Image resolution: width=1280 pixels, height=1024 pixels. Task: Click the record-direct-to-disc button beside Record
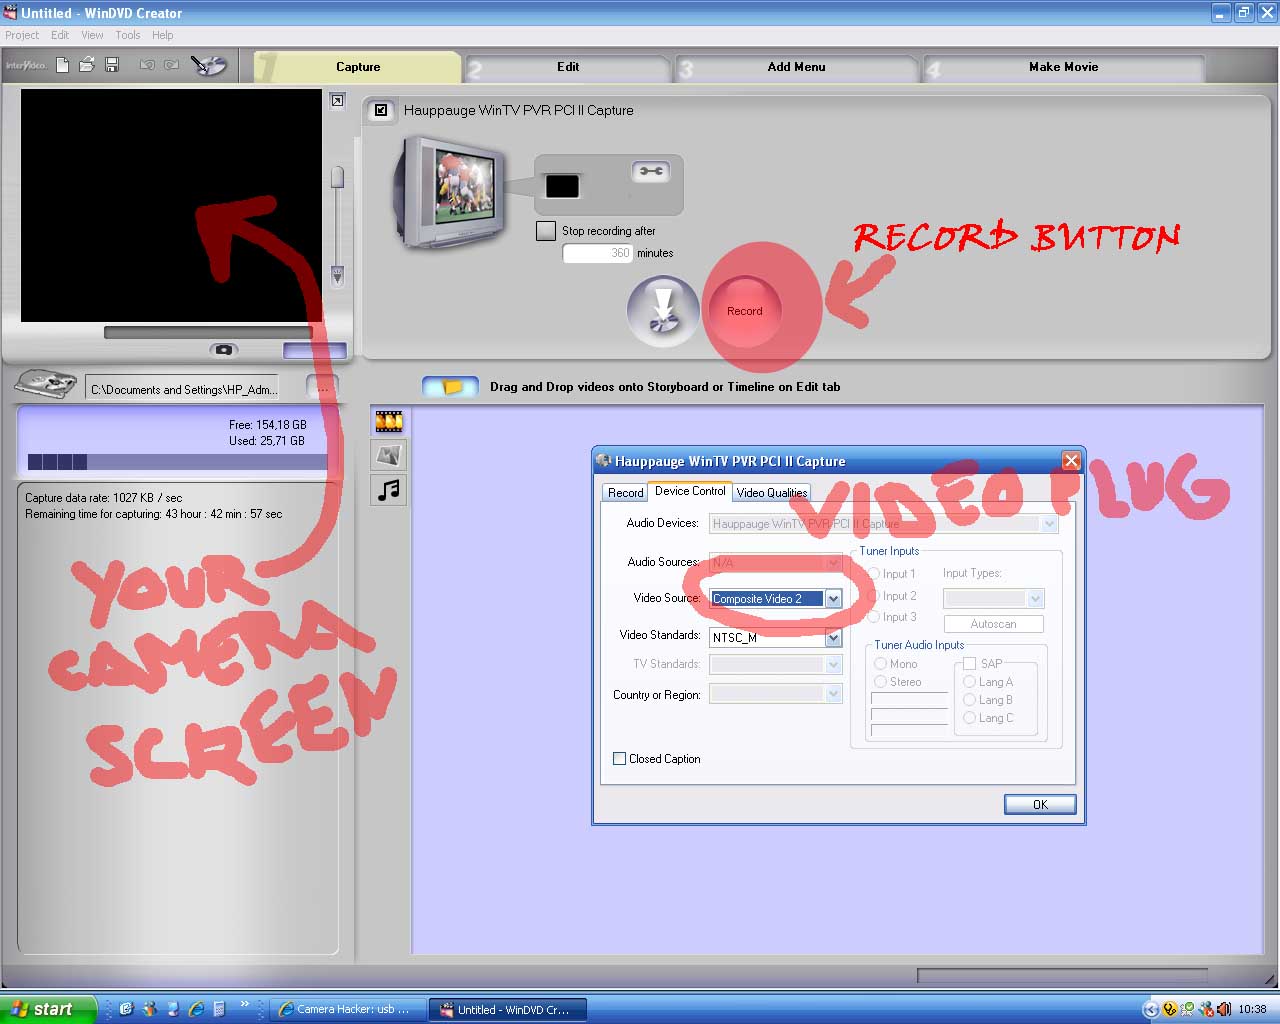pyautogui.click(x=663, y=311)
